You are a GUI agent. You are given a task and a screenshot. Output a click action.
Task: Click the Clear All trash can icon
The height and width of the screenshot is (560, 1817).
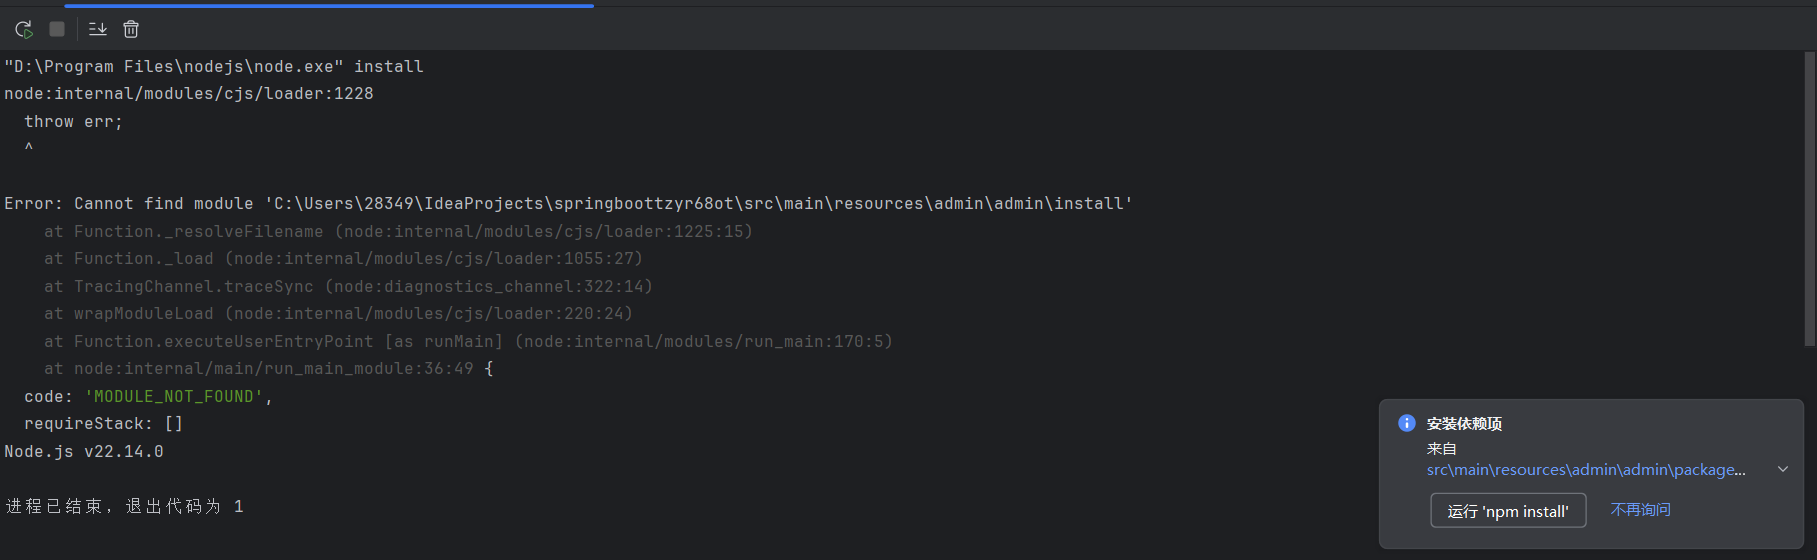click(131, 29)
